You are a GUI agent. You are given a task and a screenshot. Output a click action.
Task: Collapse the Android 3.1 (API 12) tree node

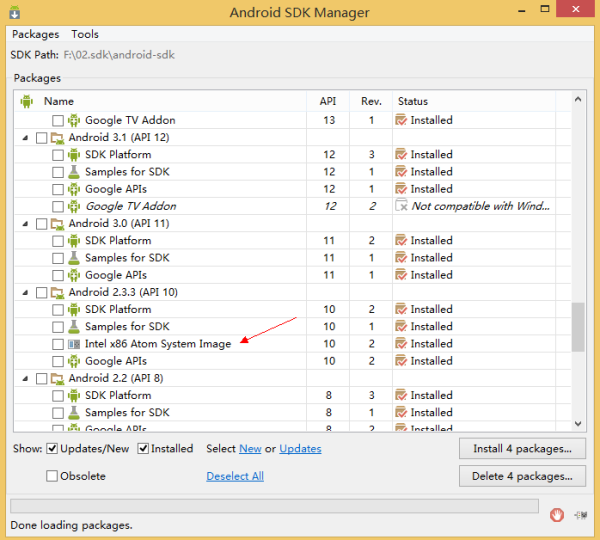coord(25,138)
